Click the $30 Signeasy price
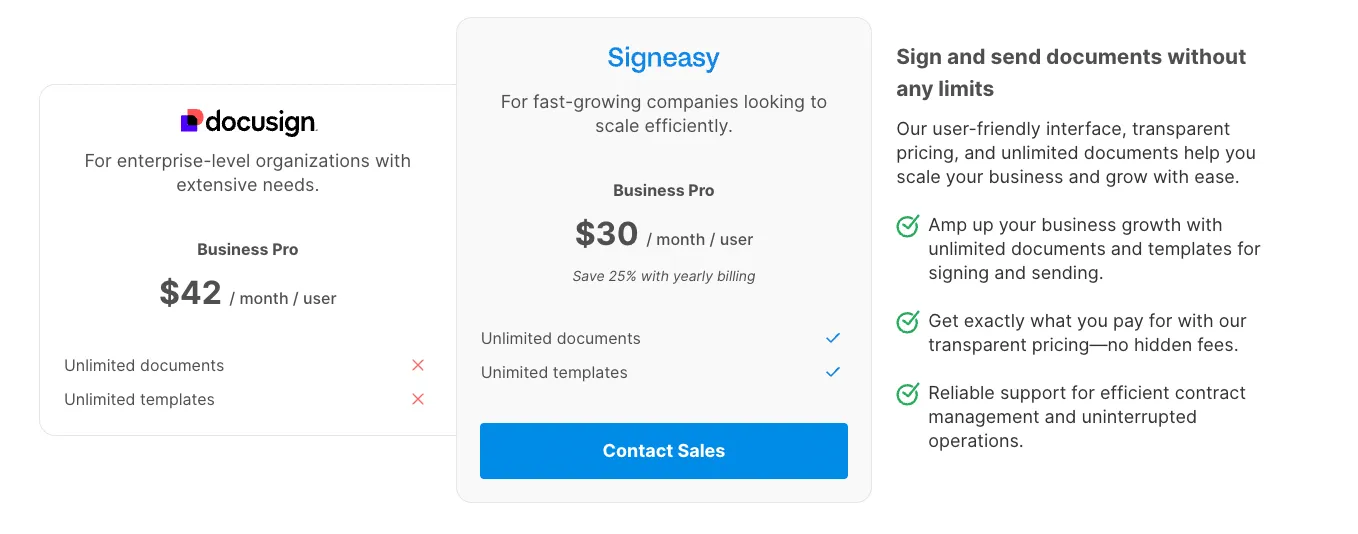1358x534 pixels. pyautogui.click(x=607, y=234)
